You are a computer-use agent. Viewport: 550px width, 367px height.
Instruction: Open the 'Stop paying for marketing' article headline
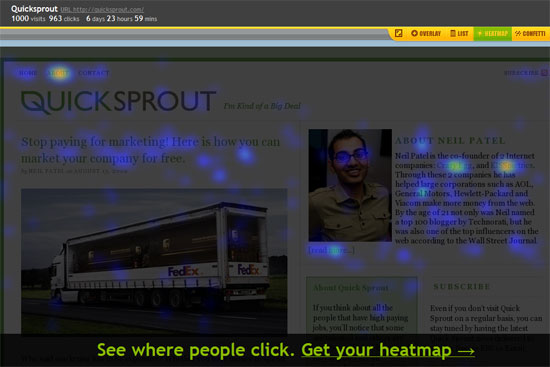click(x=150, y=150)
